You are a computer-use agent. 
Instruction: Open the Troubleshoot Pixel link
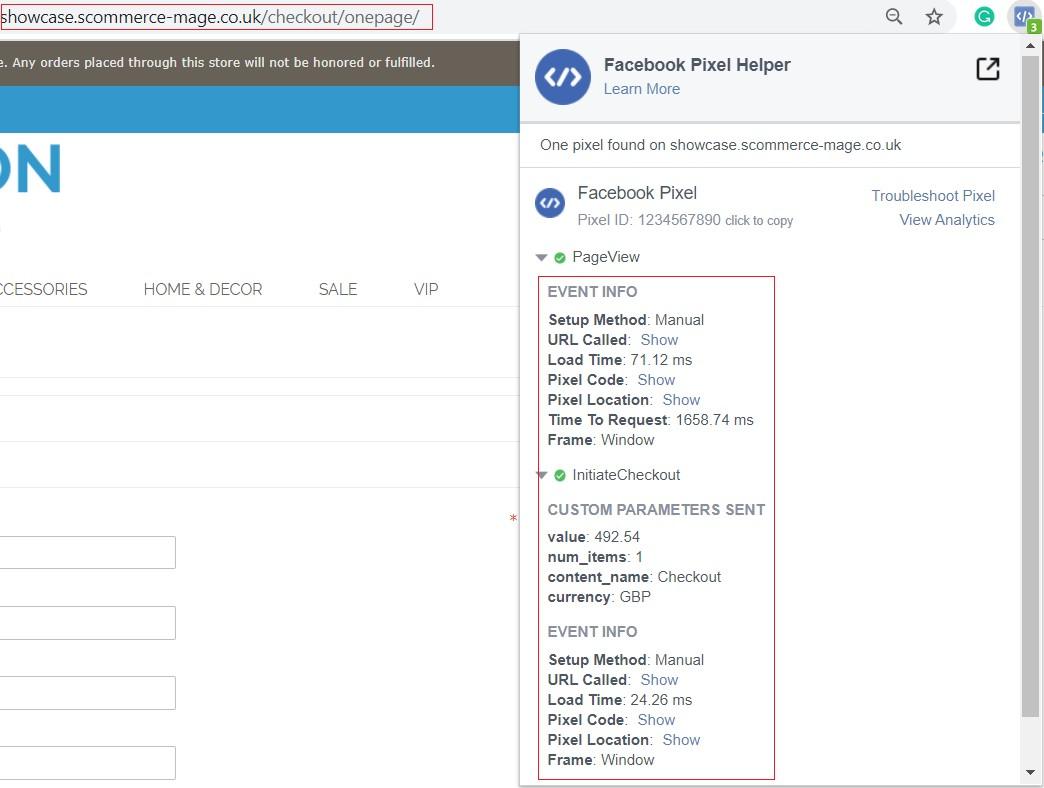coord(932,196)
